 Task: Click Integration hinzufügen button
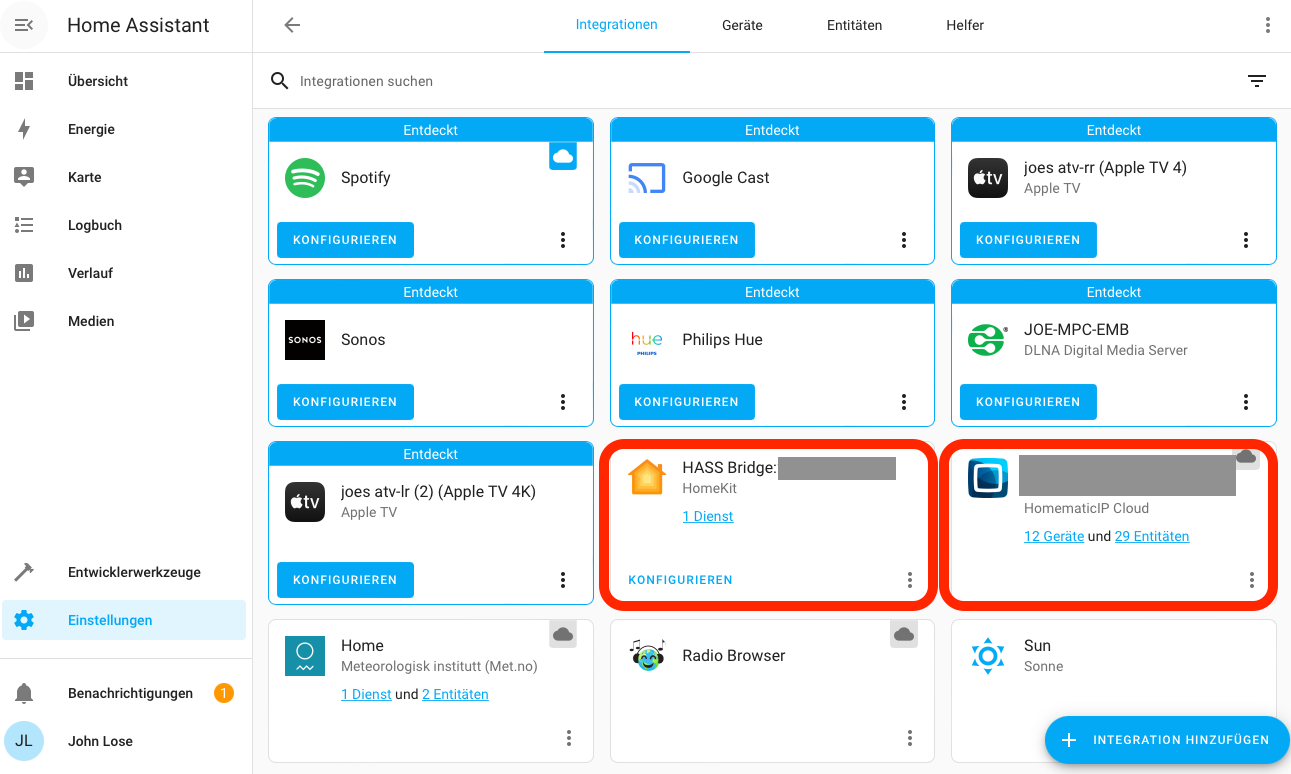click(1167, 740)
